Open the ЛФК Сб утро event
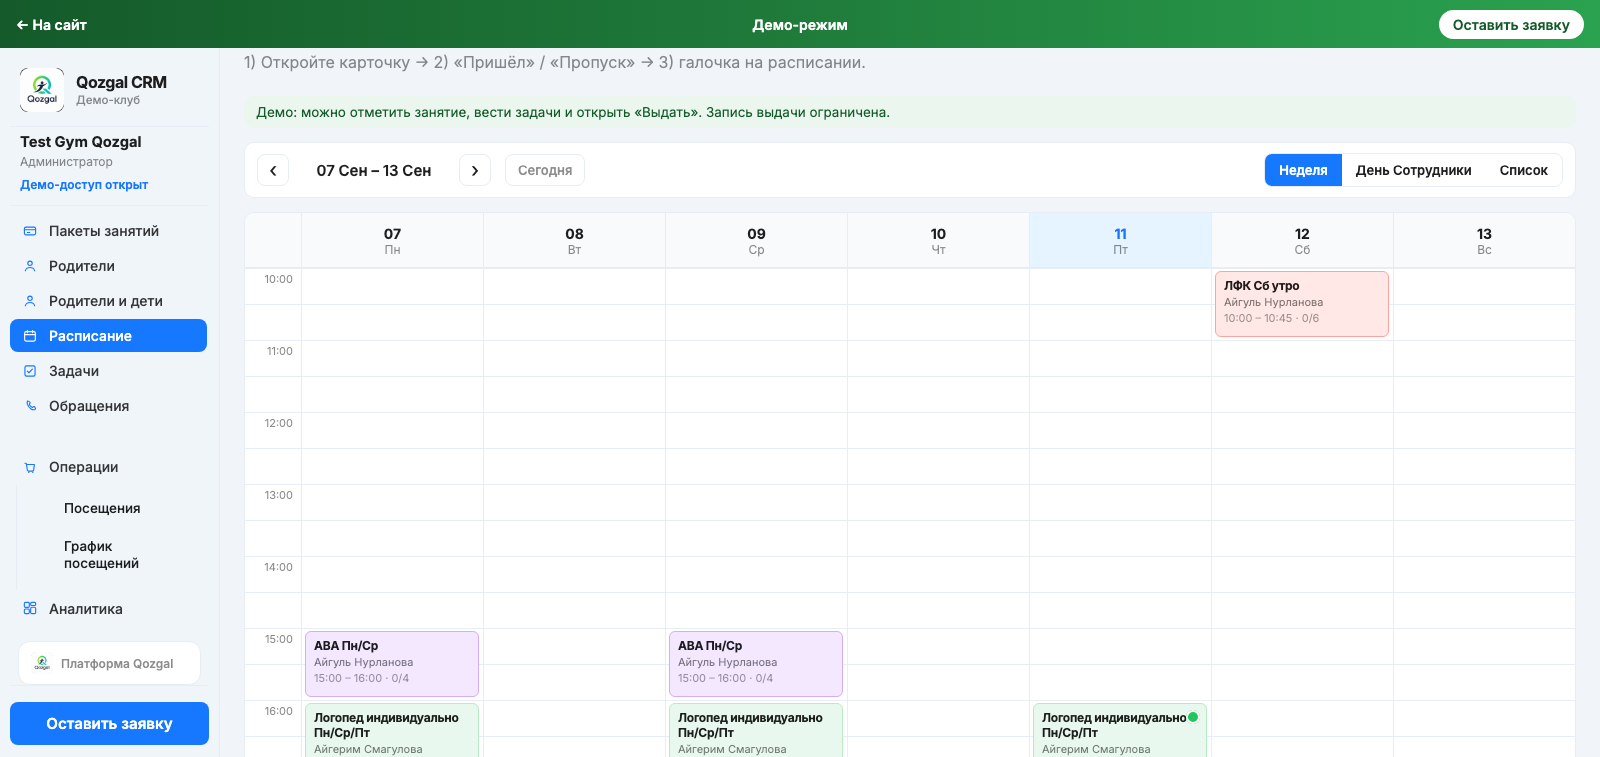 tap(1301, 304)
